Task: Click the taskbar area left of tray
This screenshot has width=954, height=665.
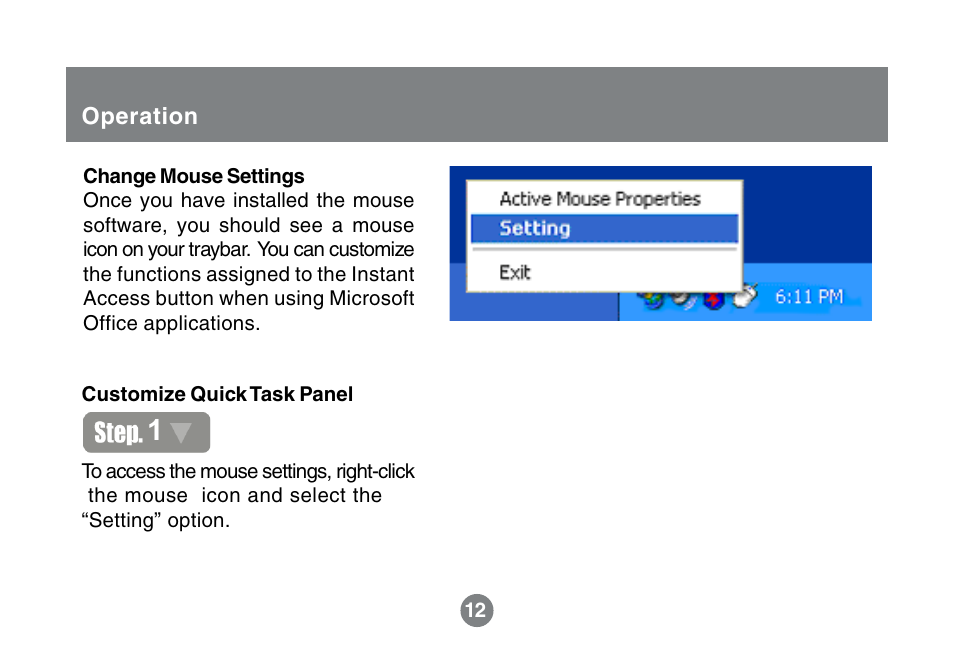Action: click(534, 306)
